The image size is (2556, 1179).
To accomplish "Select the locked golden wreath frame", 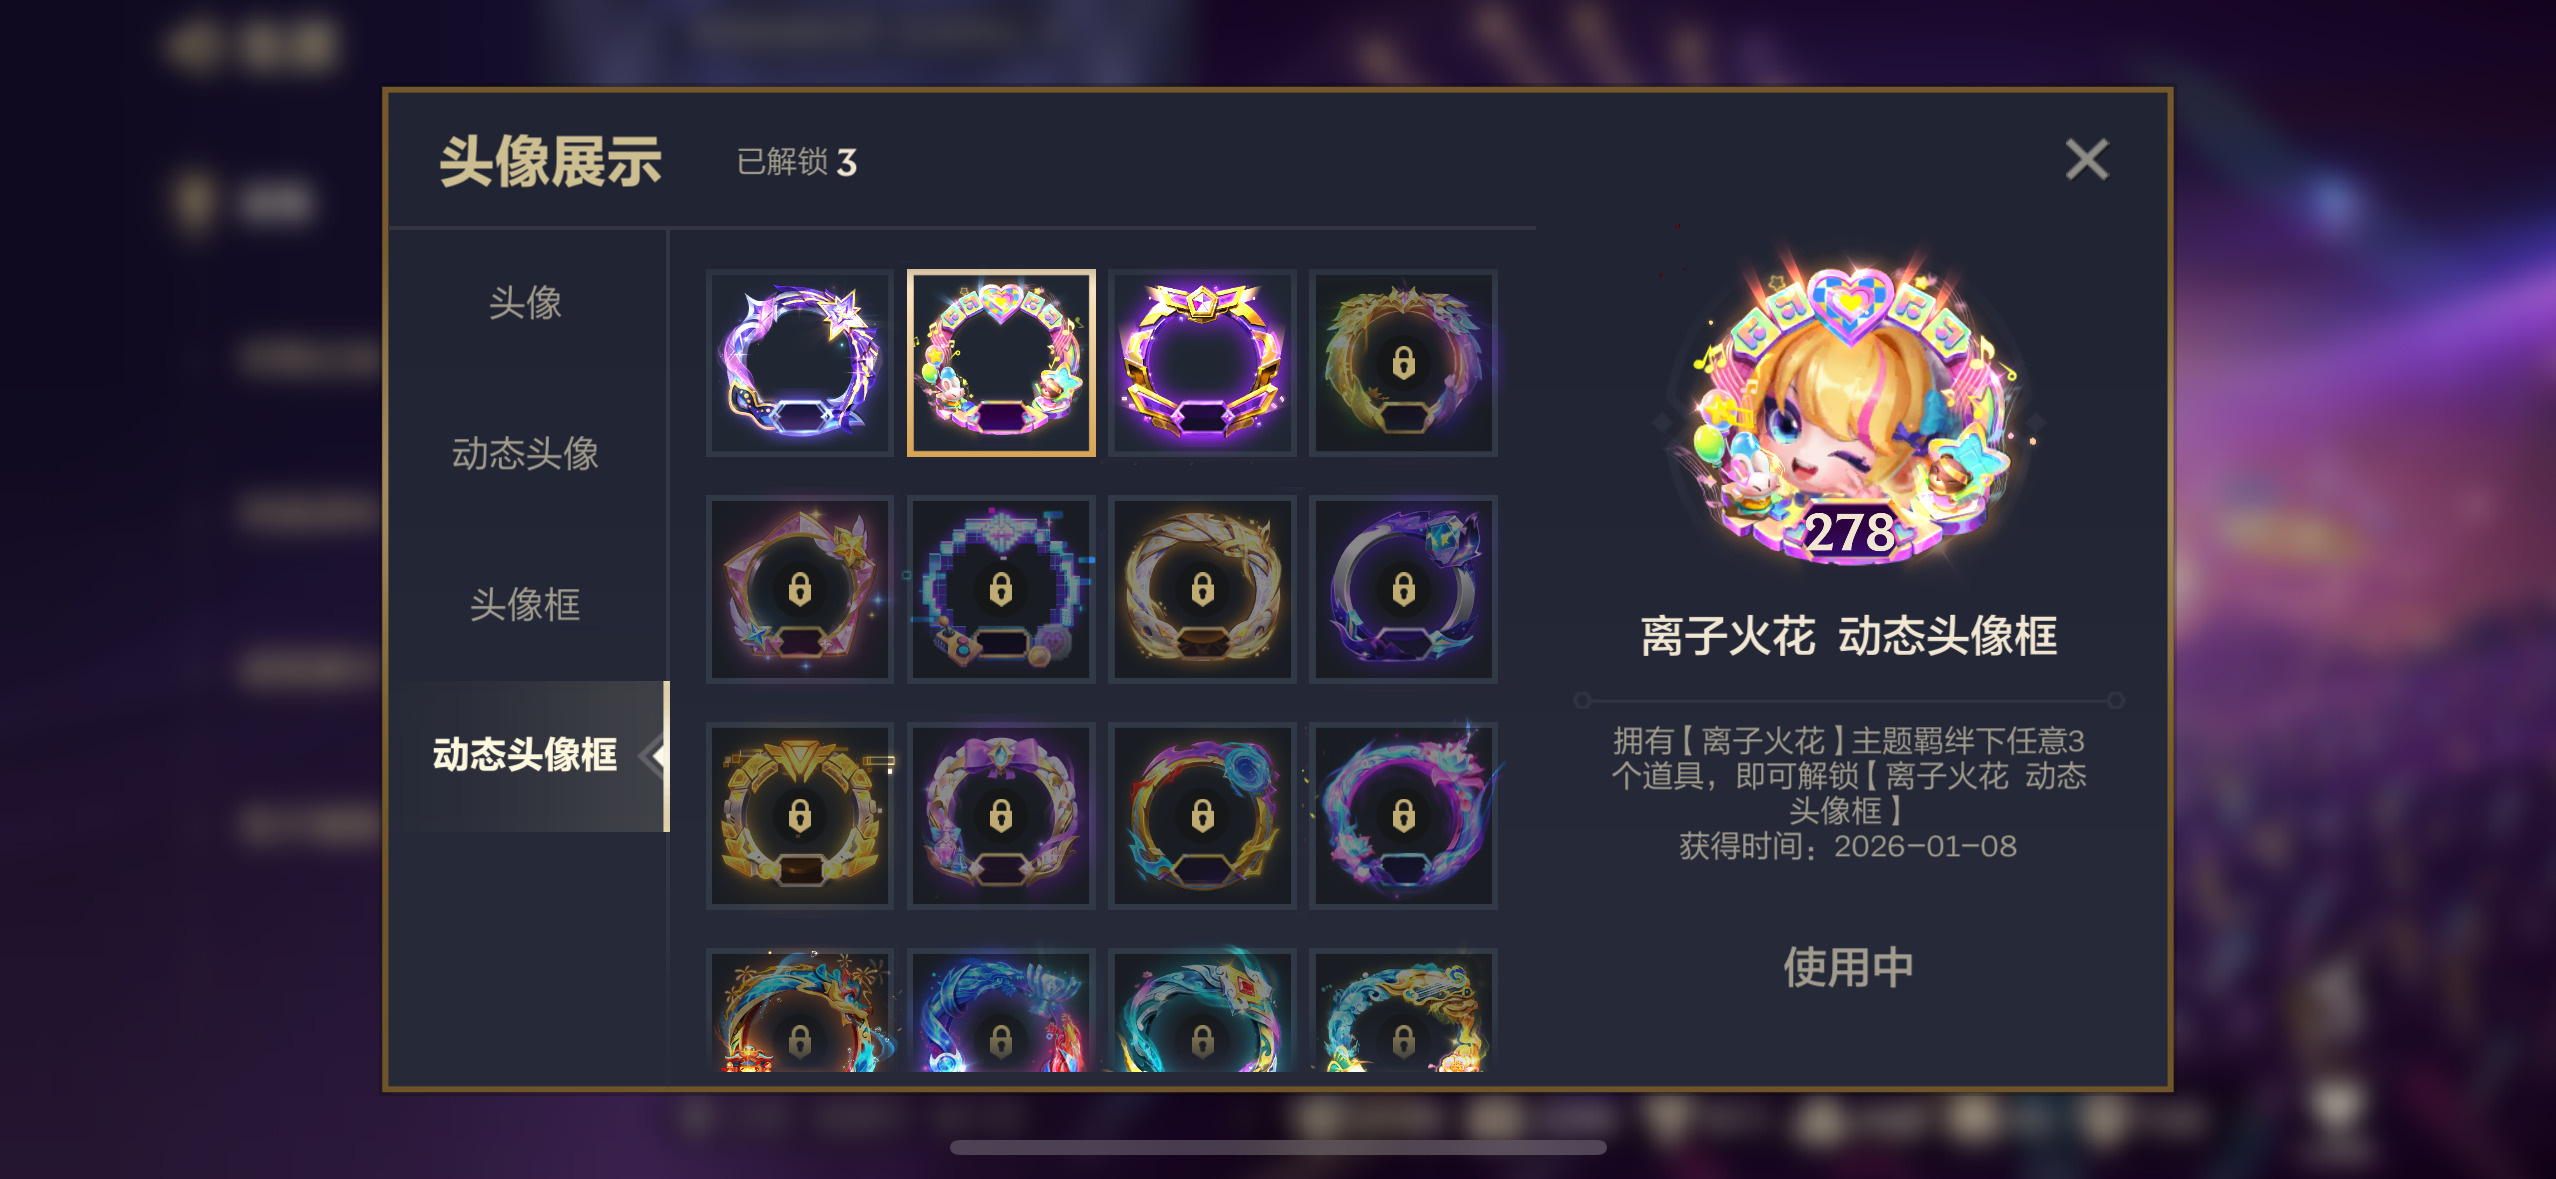I will click(x=1202, y=589).
